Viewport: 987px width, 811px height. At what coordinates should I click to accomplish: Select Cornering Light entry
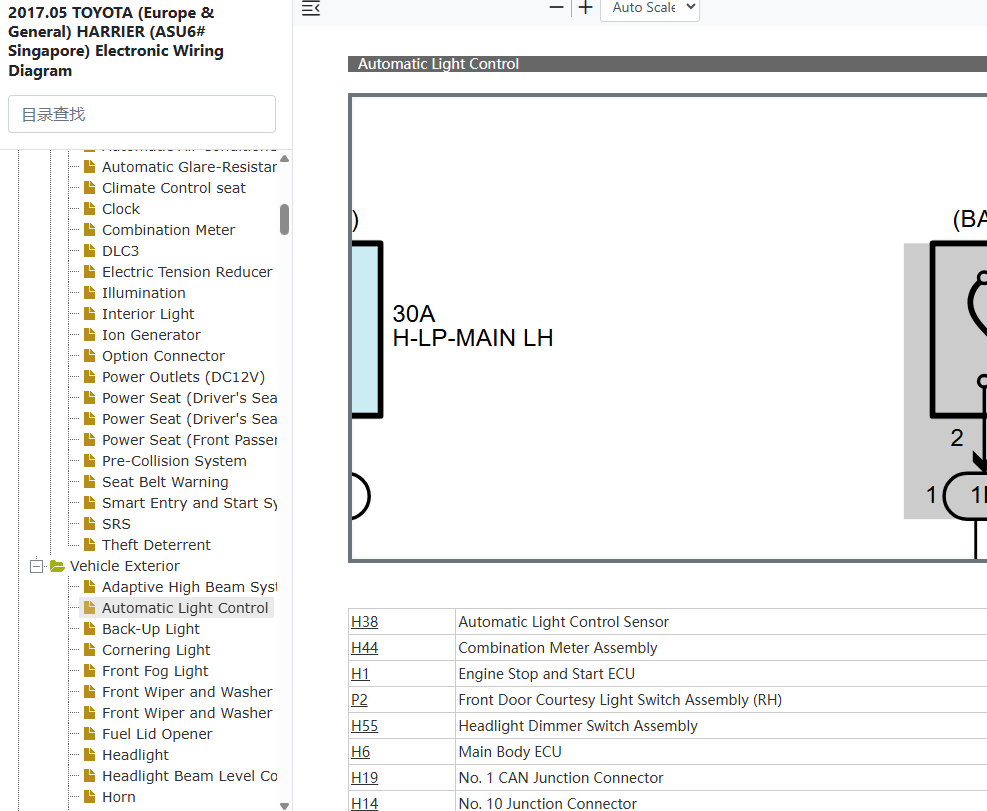tap(156, 650)
